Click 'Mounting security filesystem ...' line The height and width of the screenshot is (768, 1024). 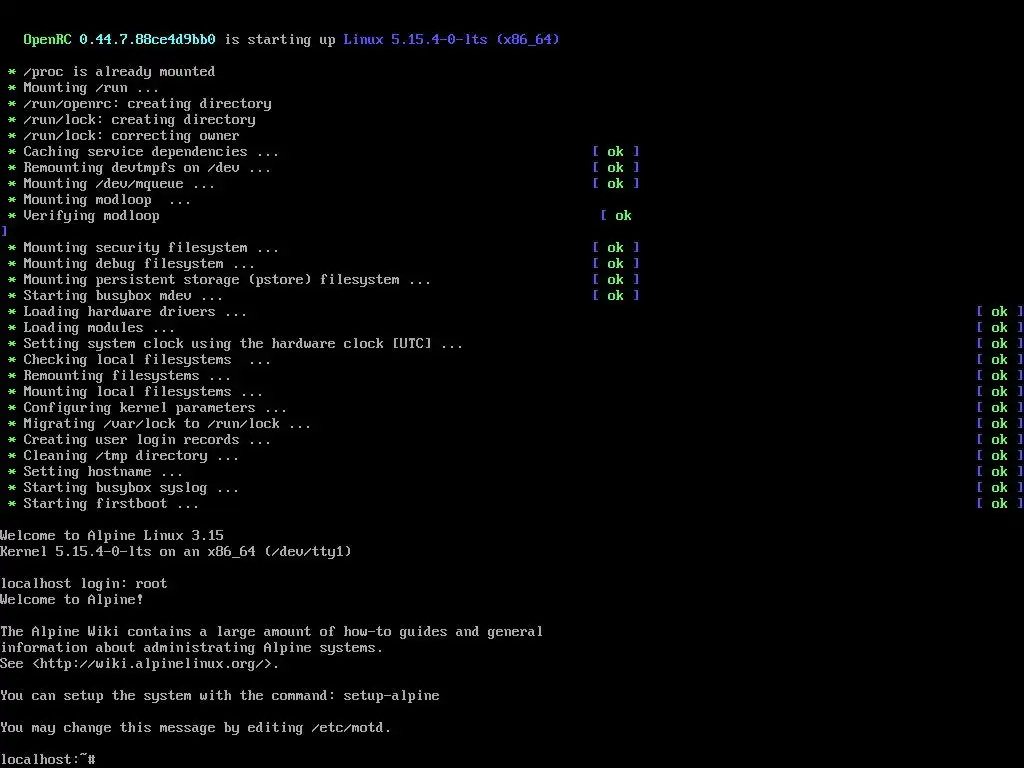(x=151, y=248)
